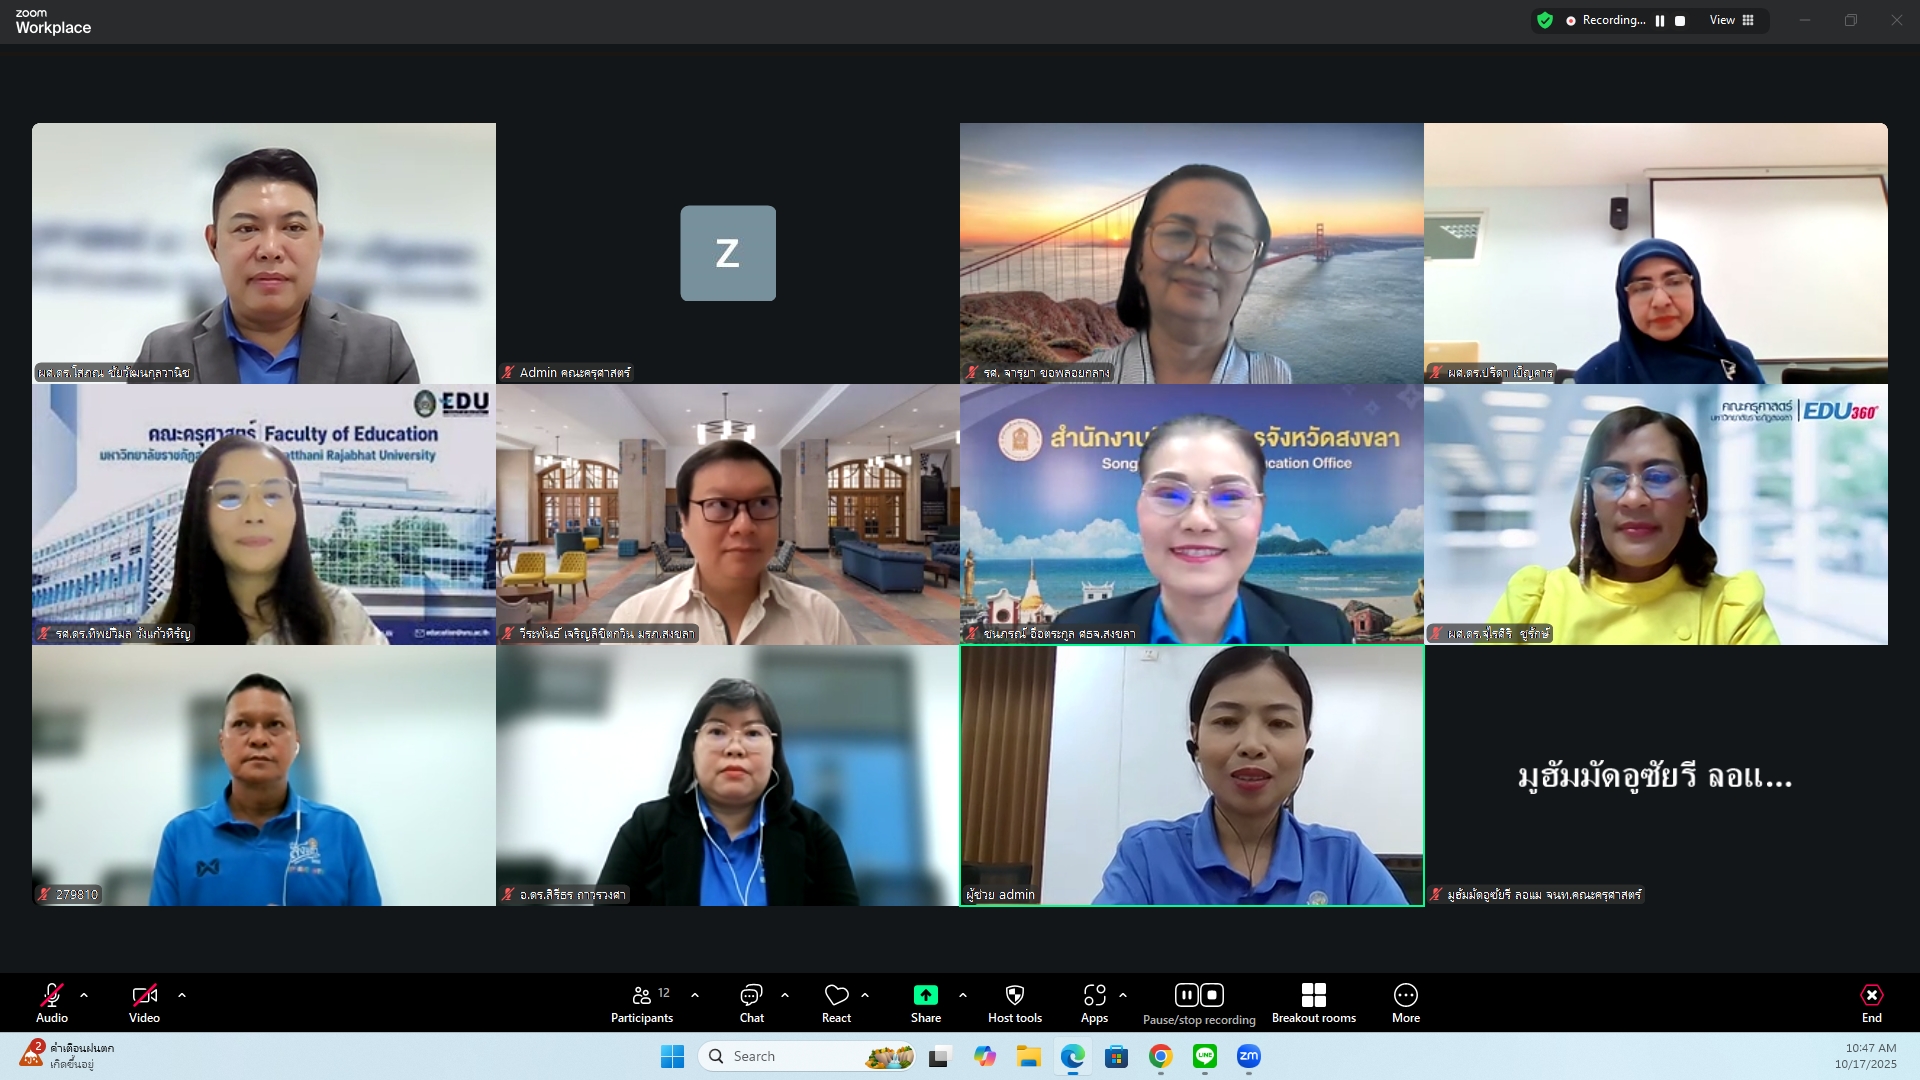Expand audio options arrow
Image resolution: width=1920 pixels, height=1080 pixels.
tap(84, 995)
